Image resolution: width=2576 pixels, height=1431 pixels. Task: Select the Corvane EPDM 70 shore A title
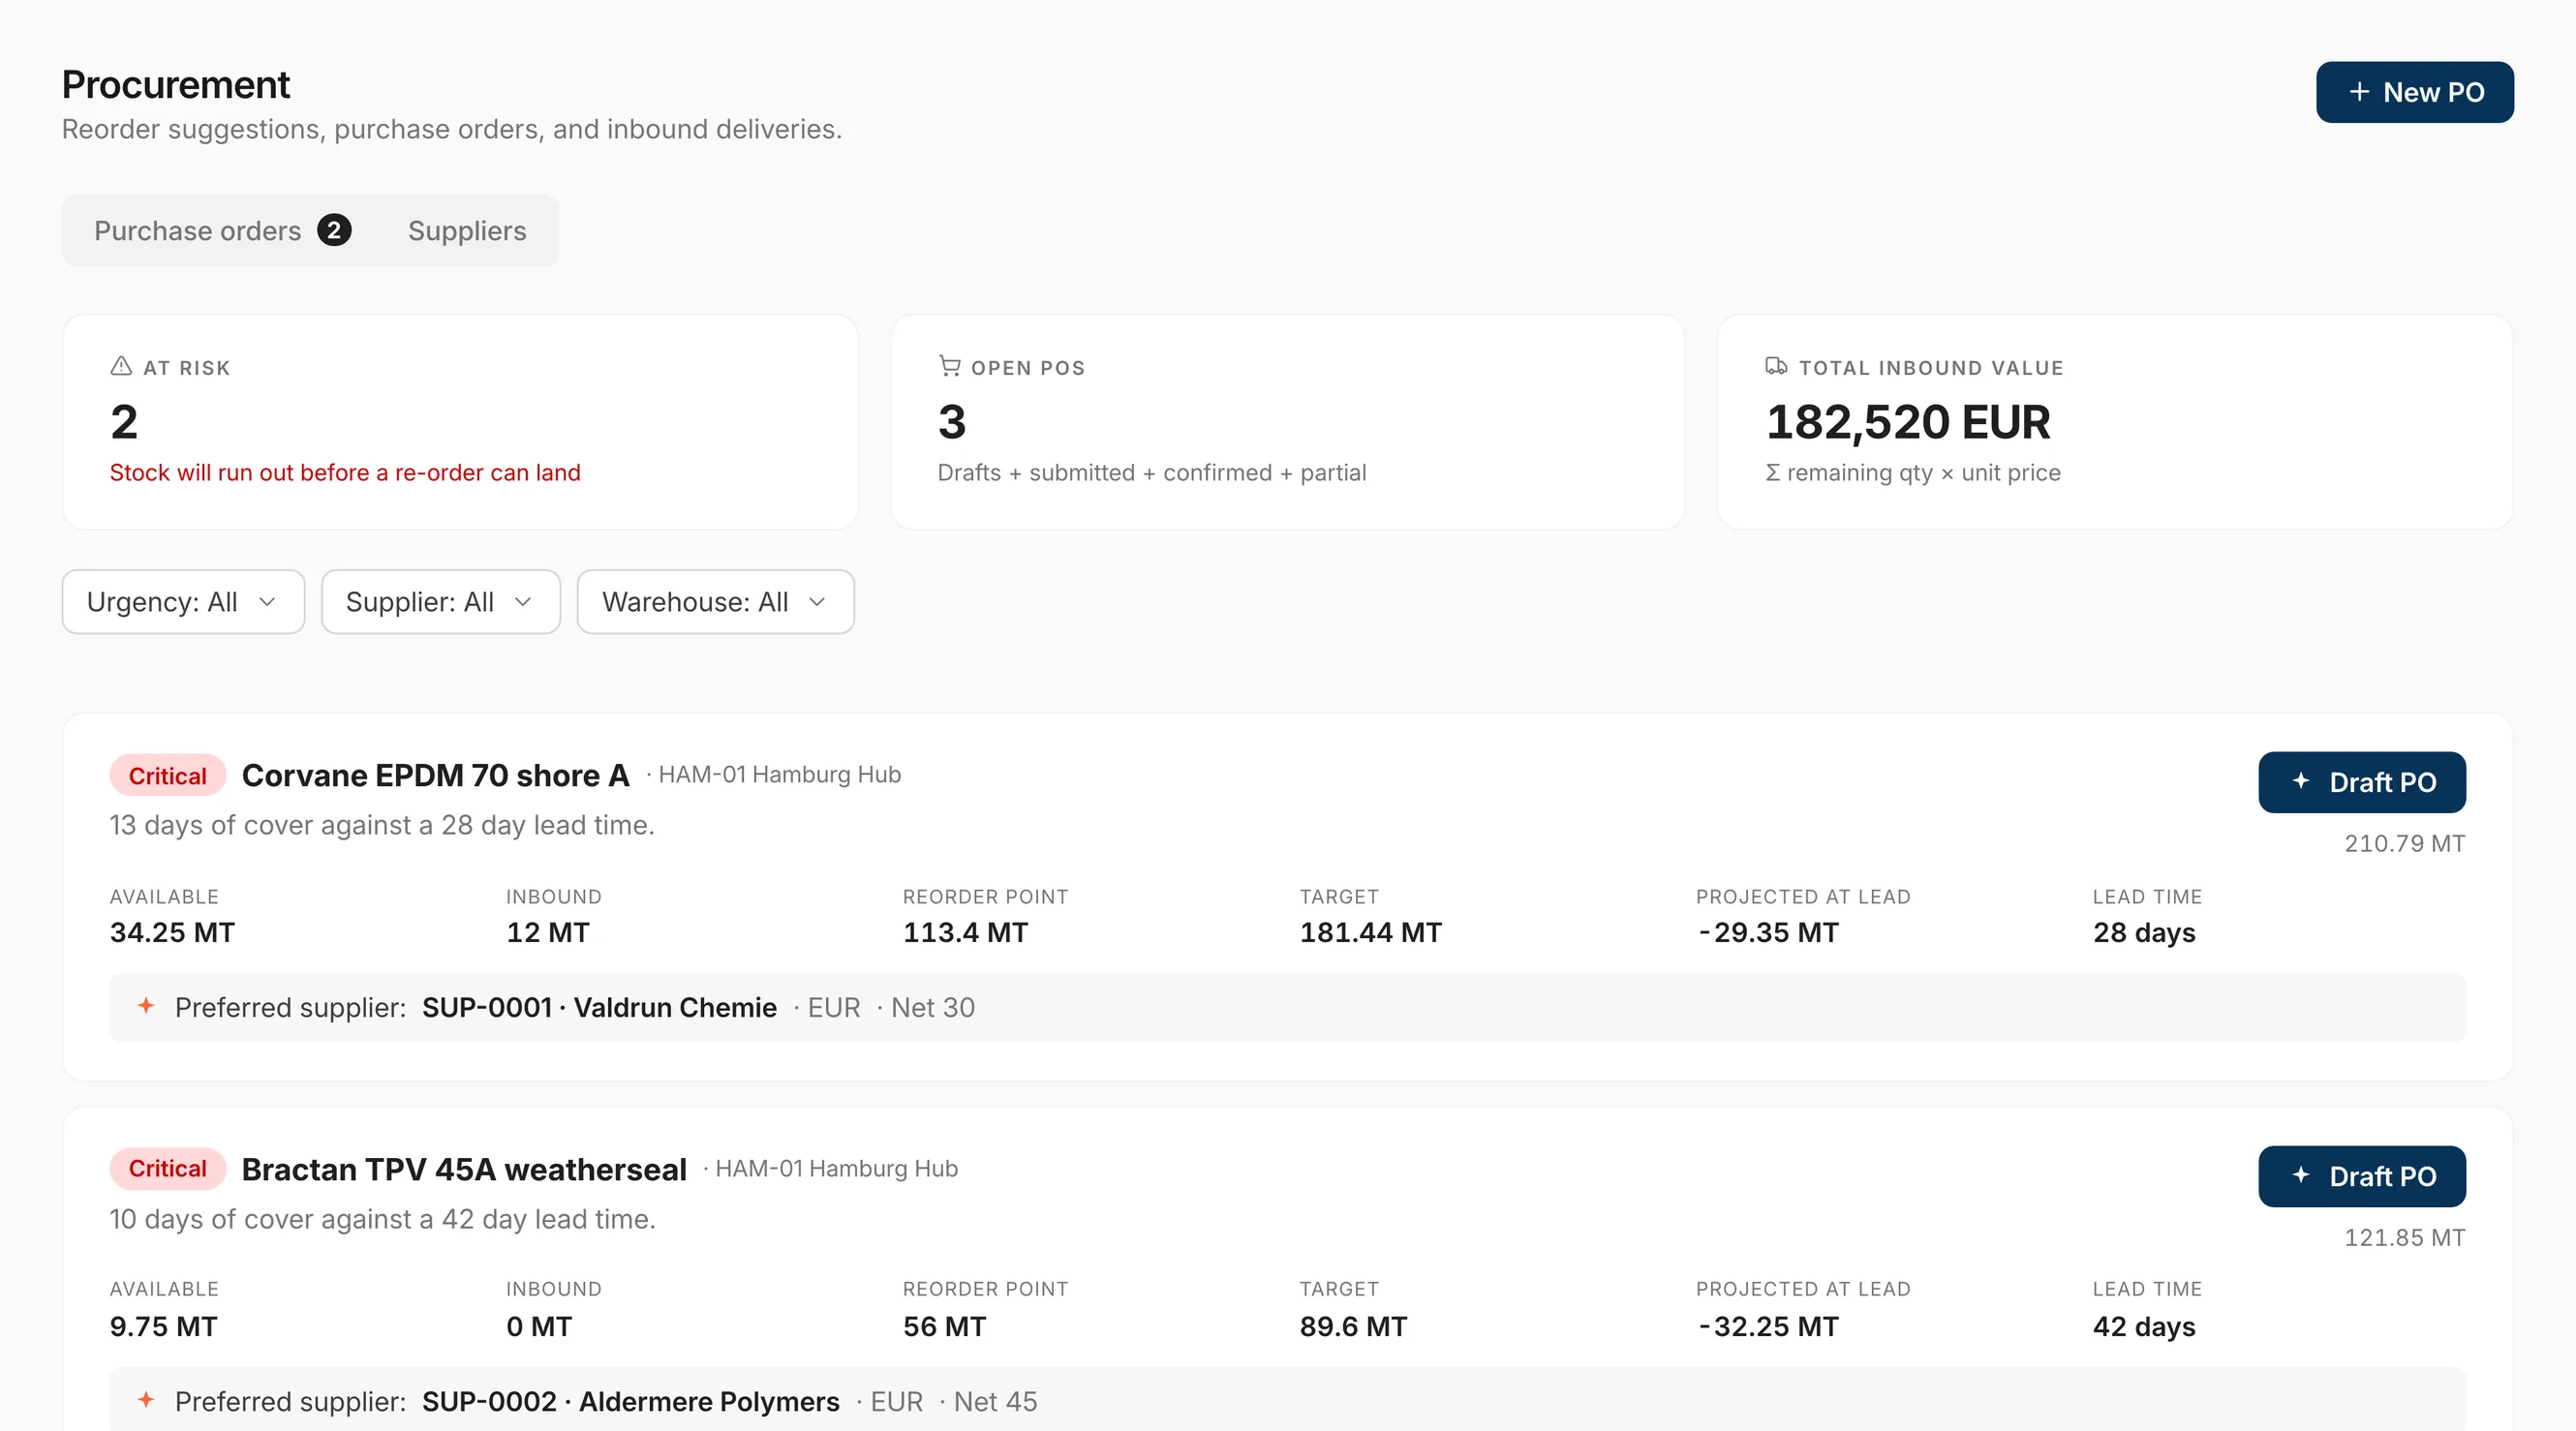coord(435,776)
